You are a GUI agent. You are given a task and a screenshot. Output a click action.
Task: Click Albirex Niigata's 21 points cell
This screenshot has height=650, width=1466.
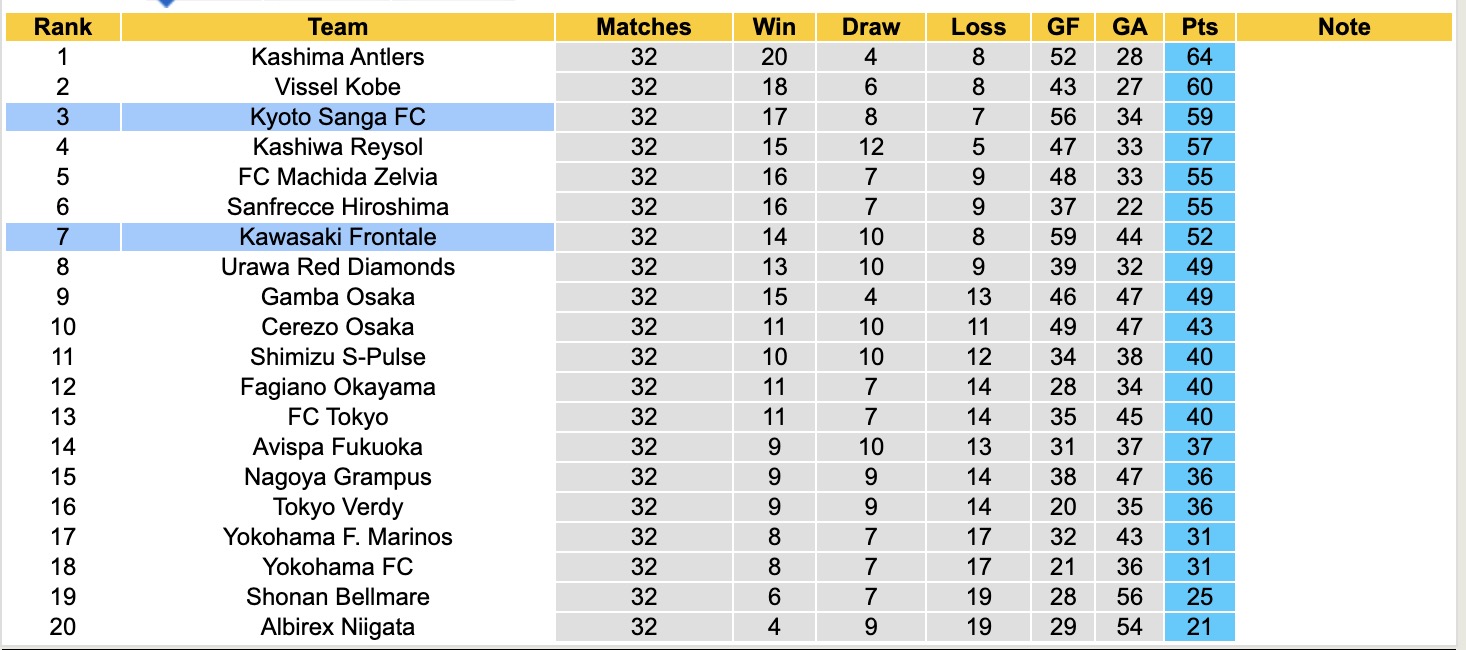tap(1199, 627)
